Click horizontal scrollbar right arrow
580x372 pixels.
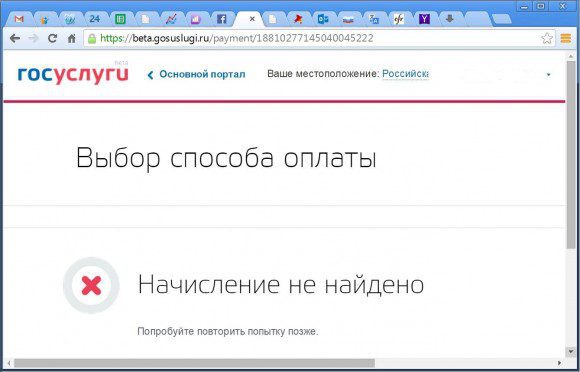(559, 363)
